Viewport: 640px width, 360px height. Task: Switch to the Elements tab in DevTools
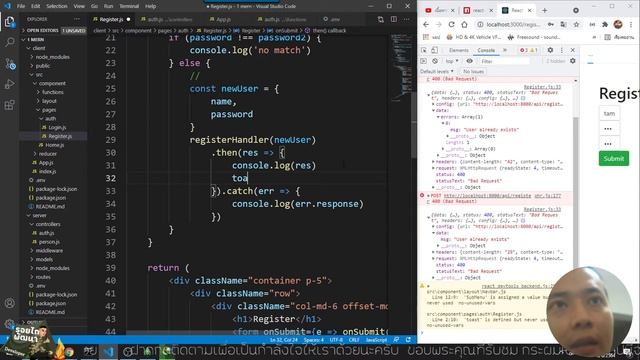coord(459,50)
